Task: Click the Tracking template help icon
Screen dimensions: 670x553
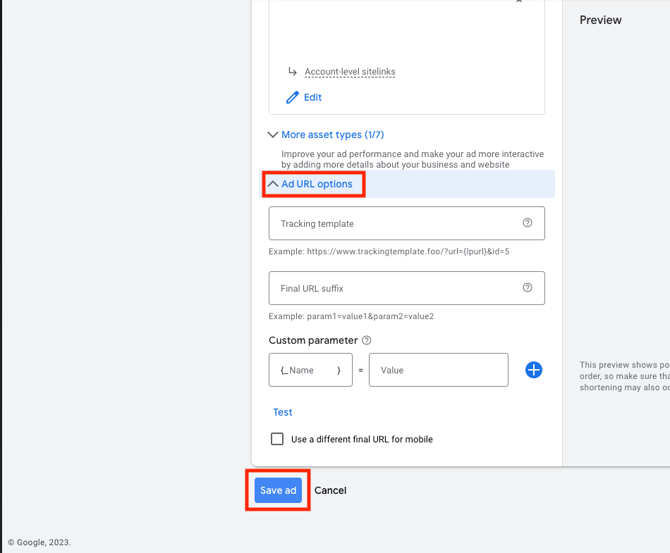Action: pos(527,223)
